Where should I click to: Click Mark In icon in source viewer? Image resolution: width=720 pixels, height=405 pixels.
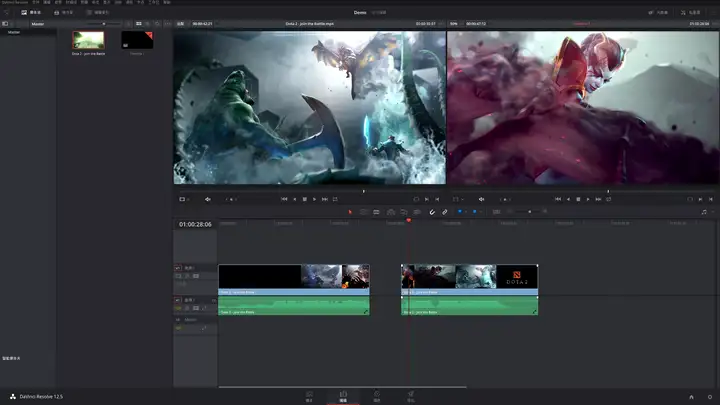[x=427, y=199]
